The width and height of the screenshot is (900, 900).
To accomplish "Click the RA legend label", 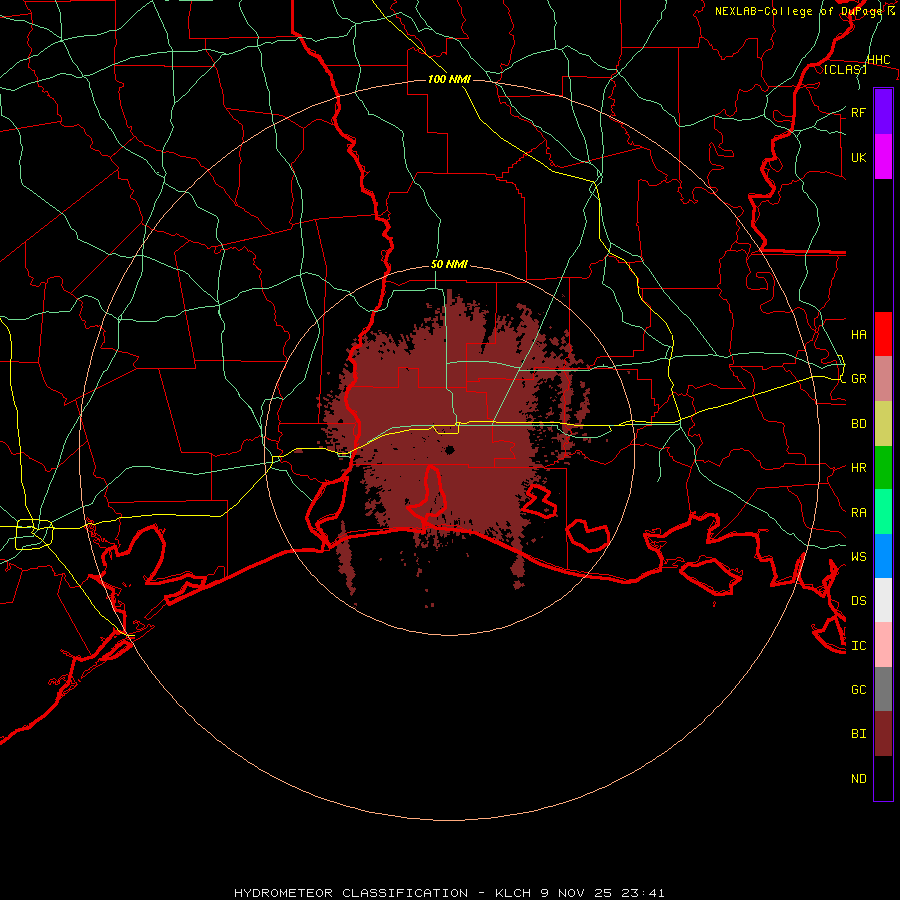I will (858, 513).
